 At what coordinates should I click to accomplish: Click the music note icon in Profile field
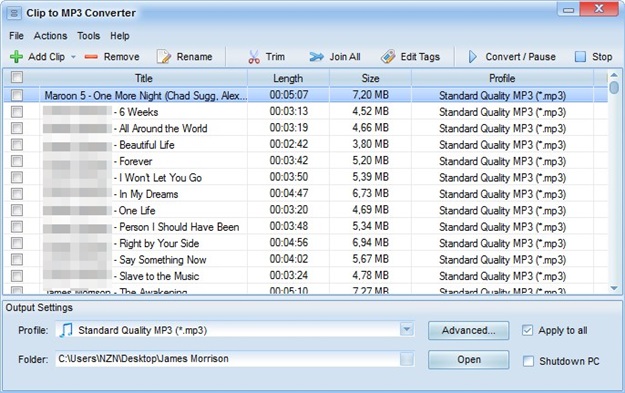(x=66, y=330)
